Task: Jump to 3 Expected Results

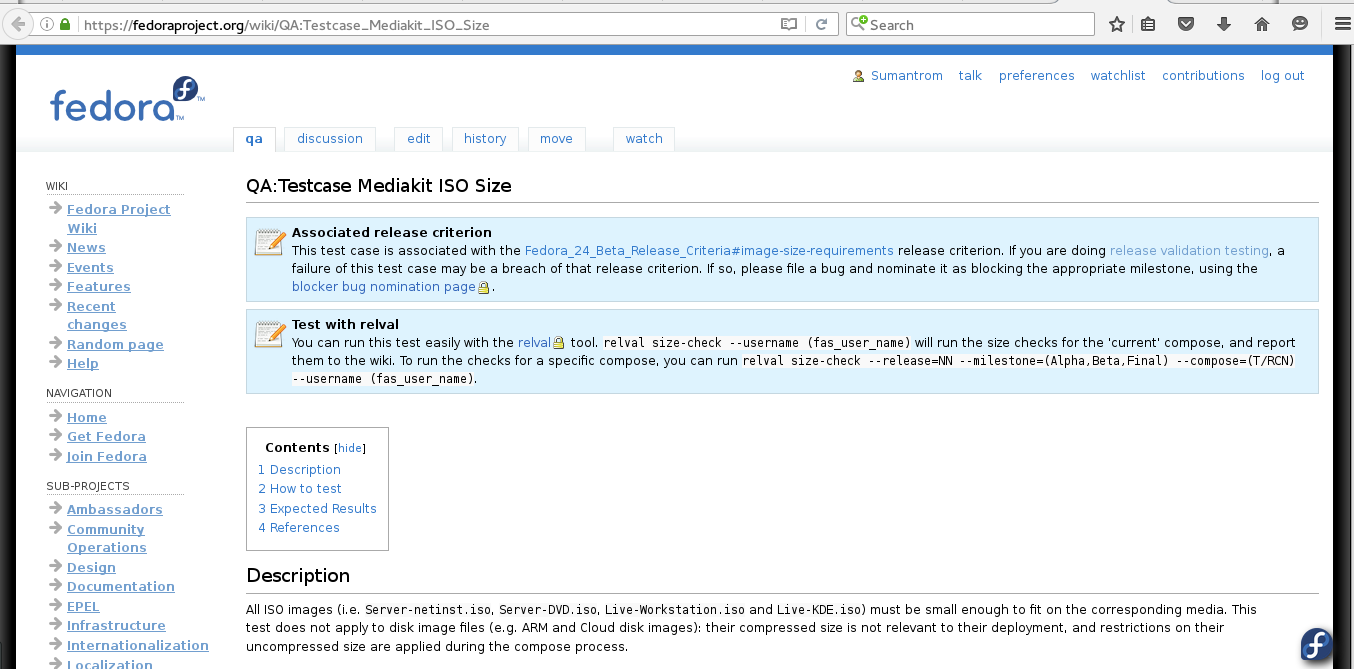Action: (x=317, y=509)
